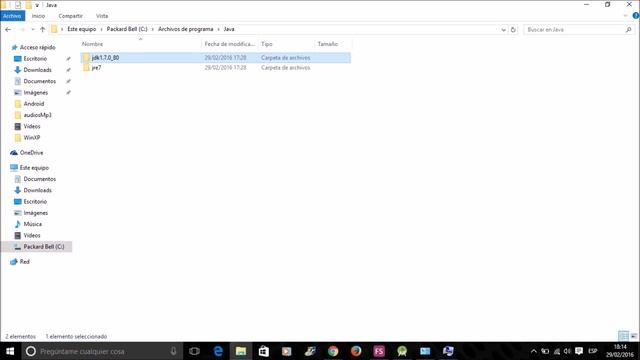
Task: Open quick access toolbar customize arrow
Action: coord(37,5)
